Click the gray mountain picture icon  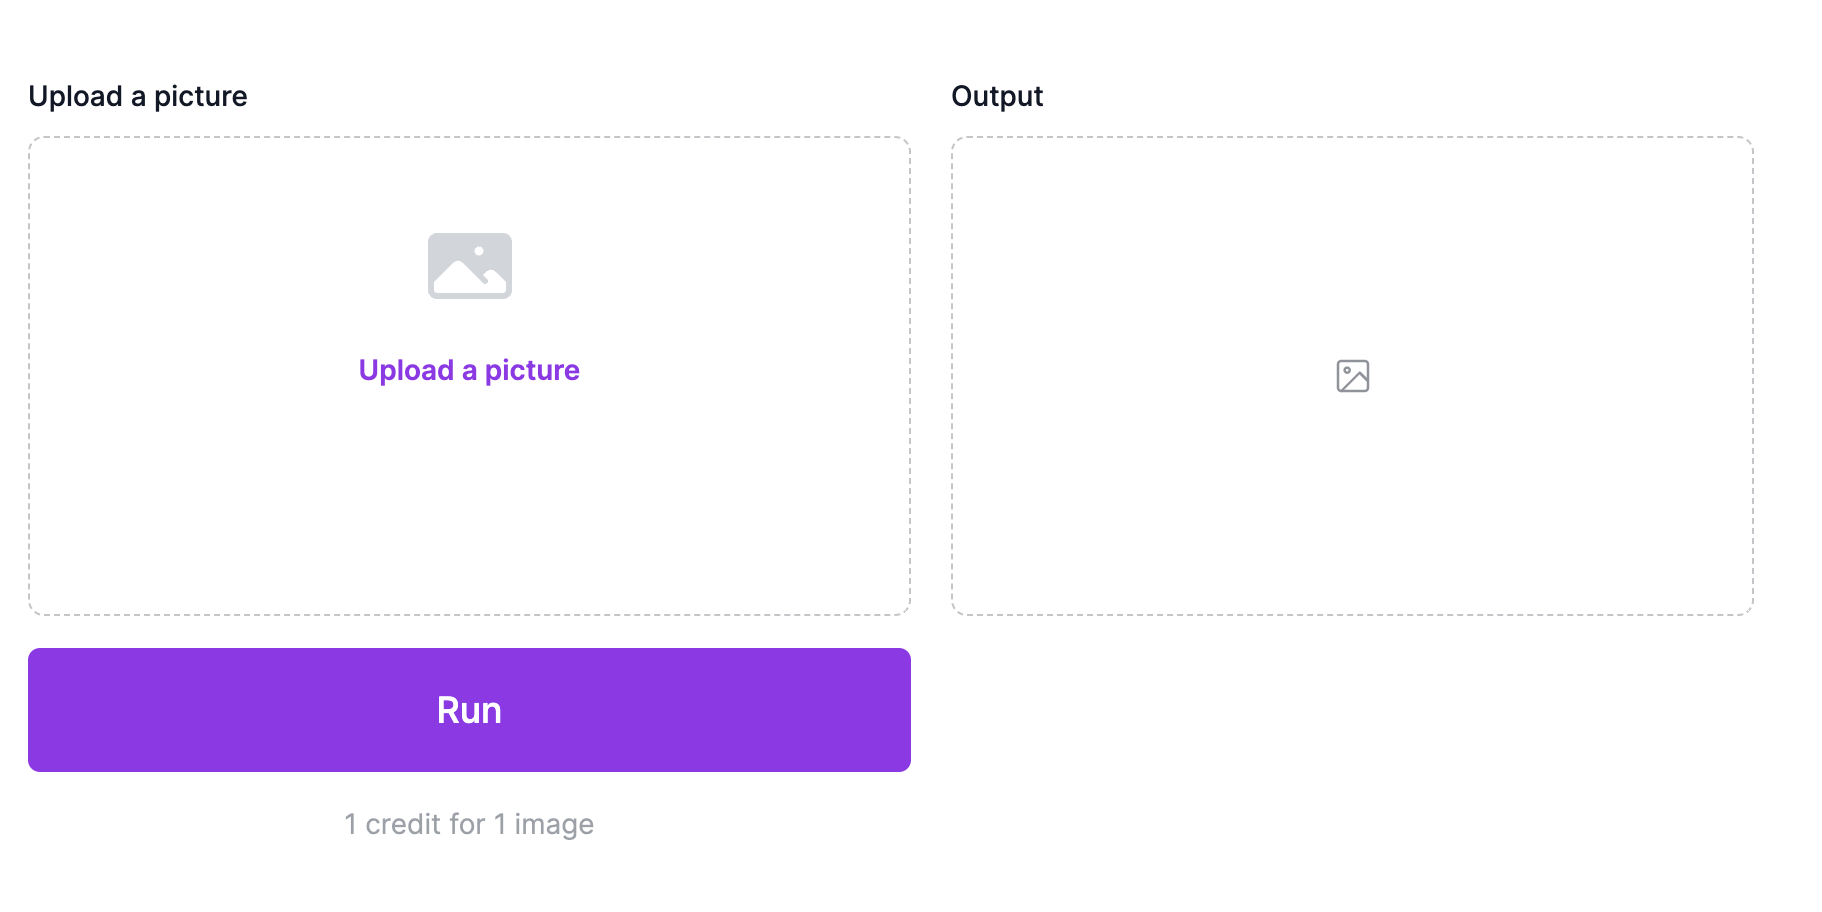tap(469, 266)
